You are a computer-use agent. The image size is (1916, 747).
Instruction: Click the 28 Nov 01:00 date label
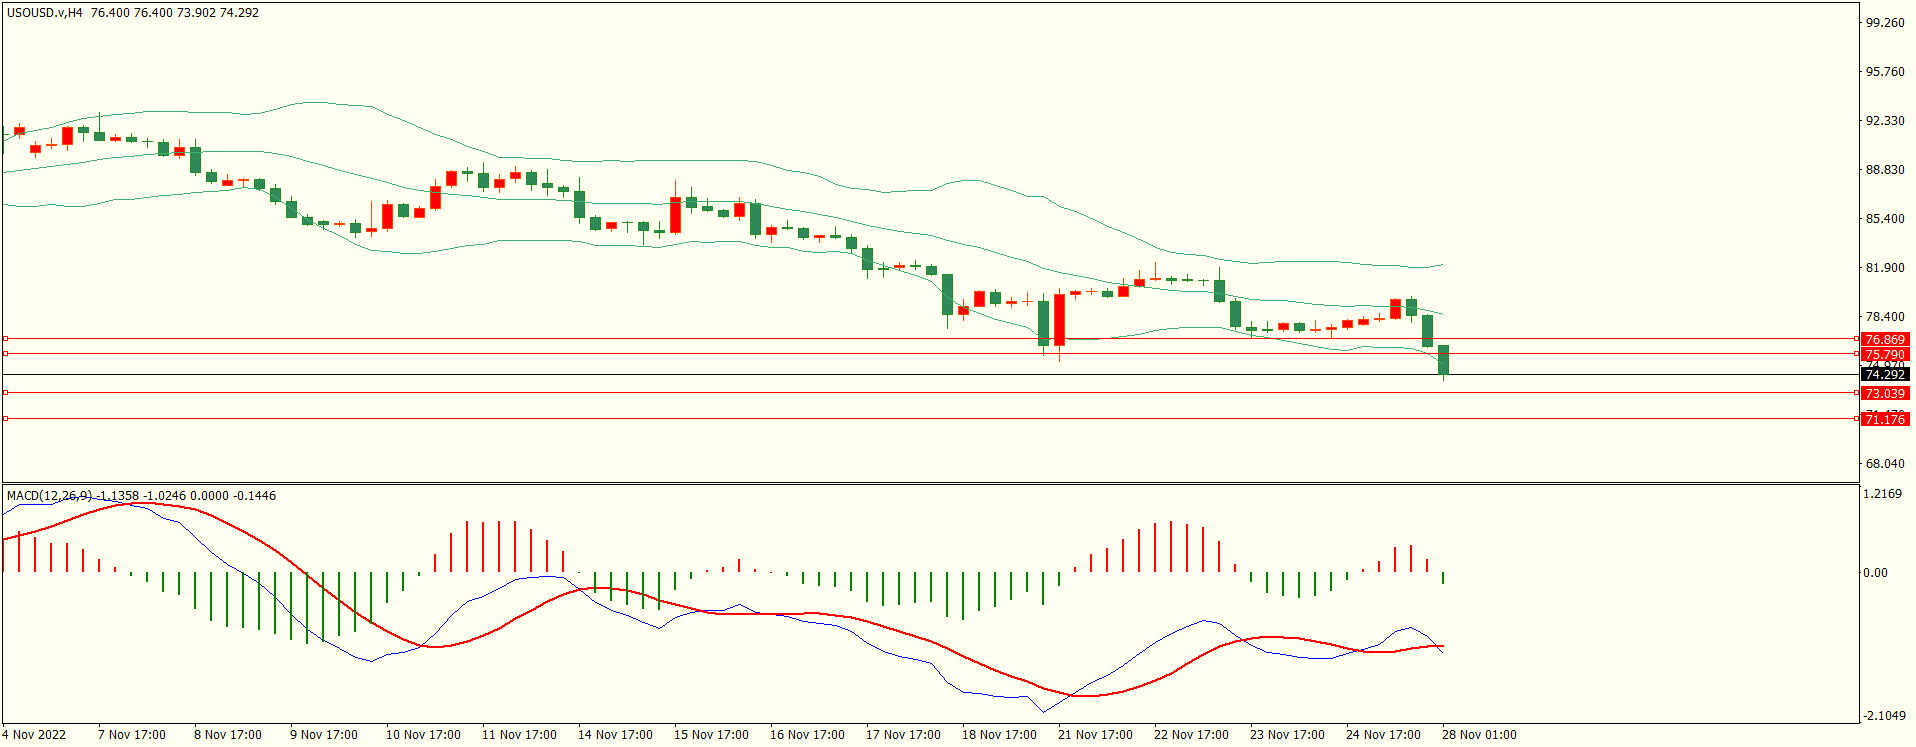click(x=1479, y=735)
